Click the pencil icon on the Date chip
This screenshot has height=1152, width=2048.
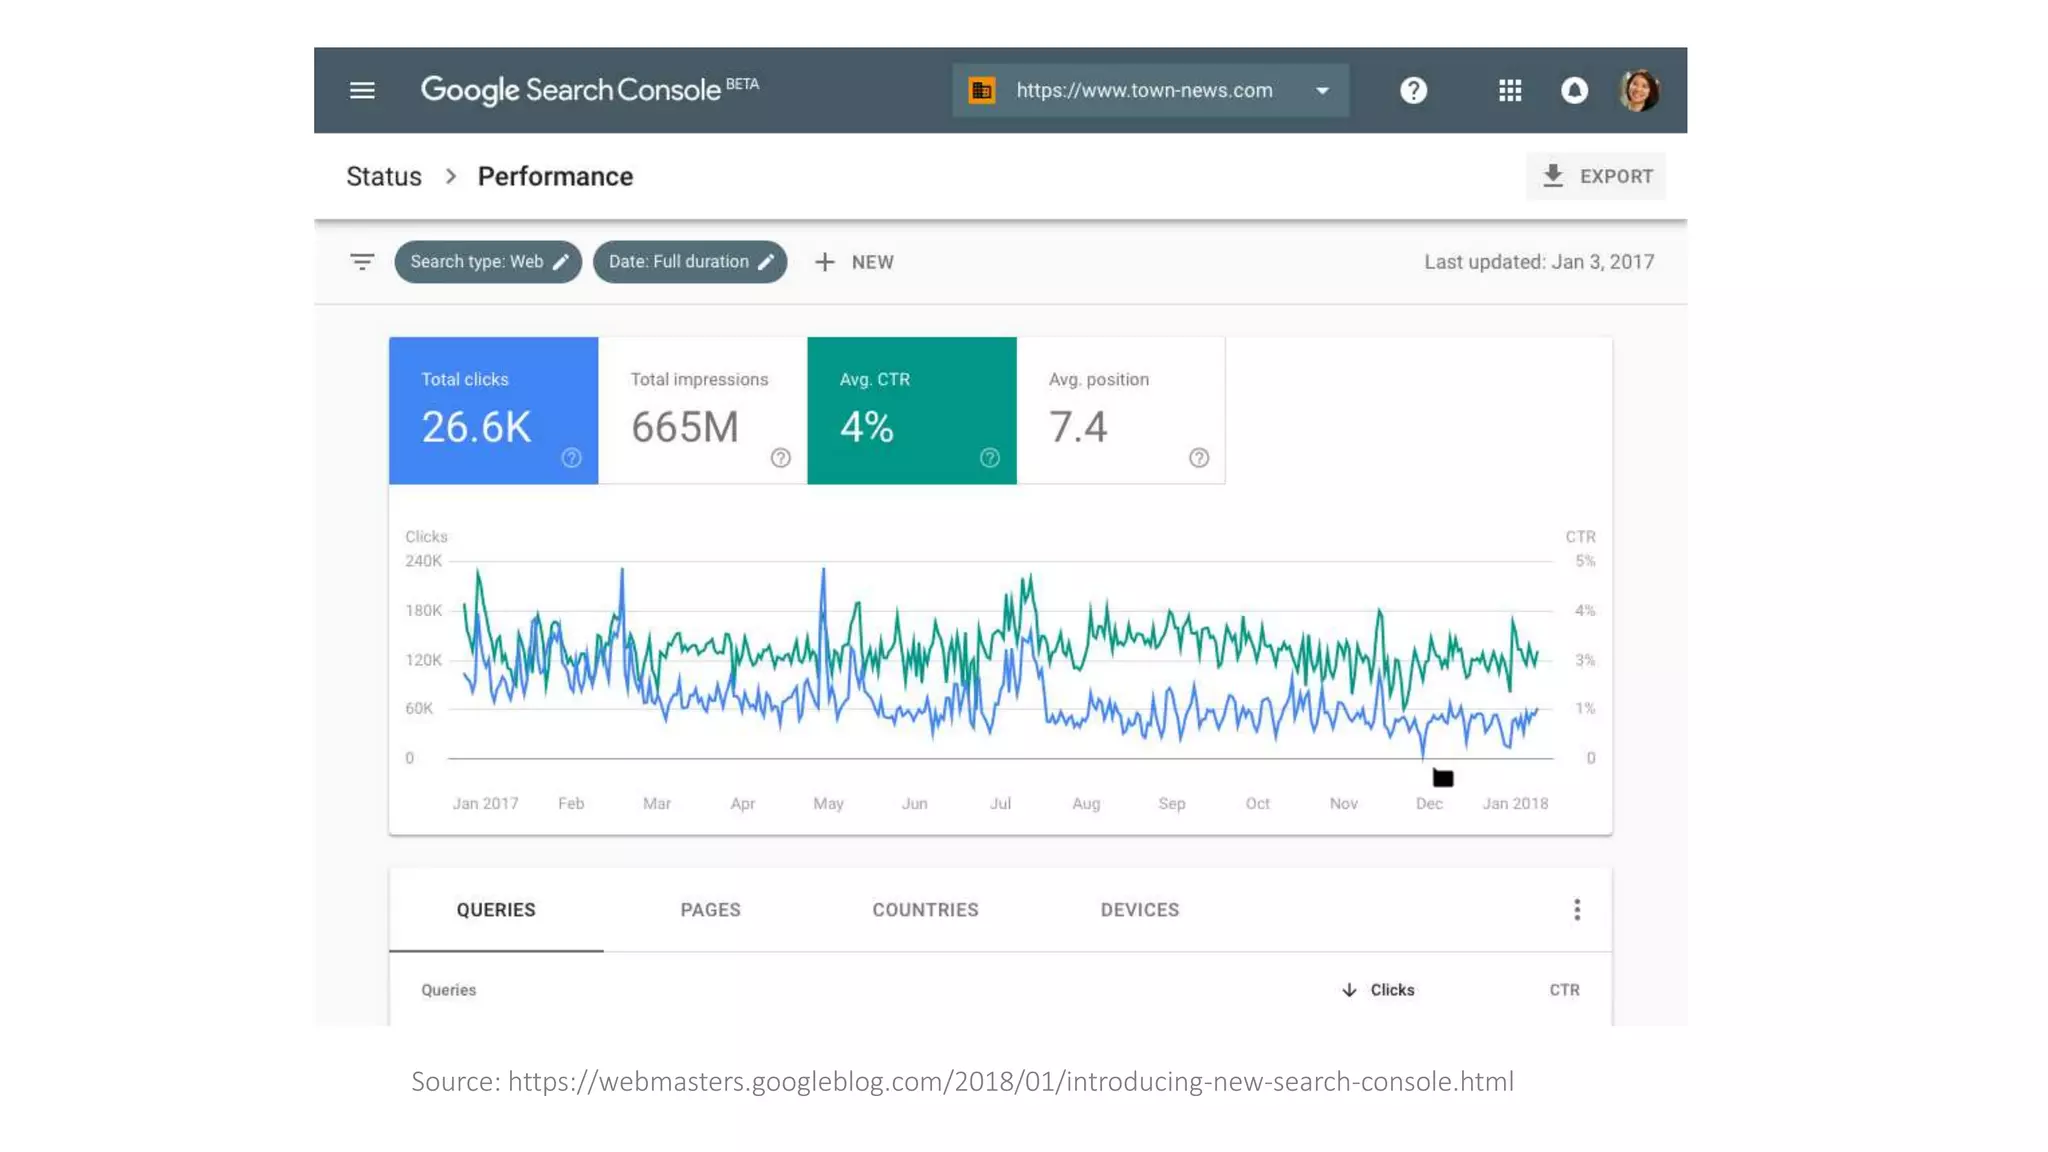[x=766, y=262]
